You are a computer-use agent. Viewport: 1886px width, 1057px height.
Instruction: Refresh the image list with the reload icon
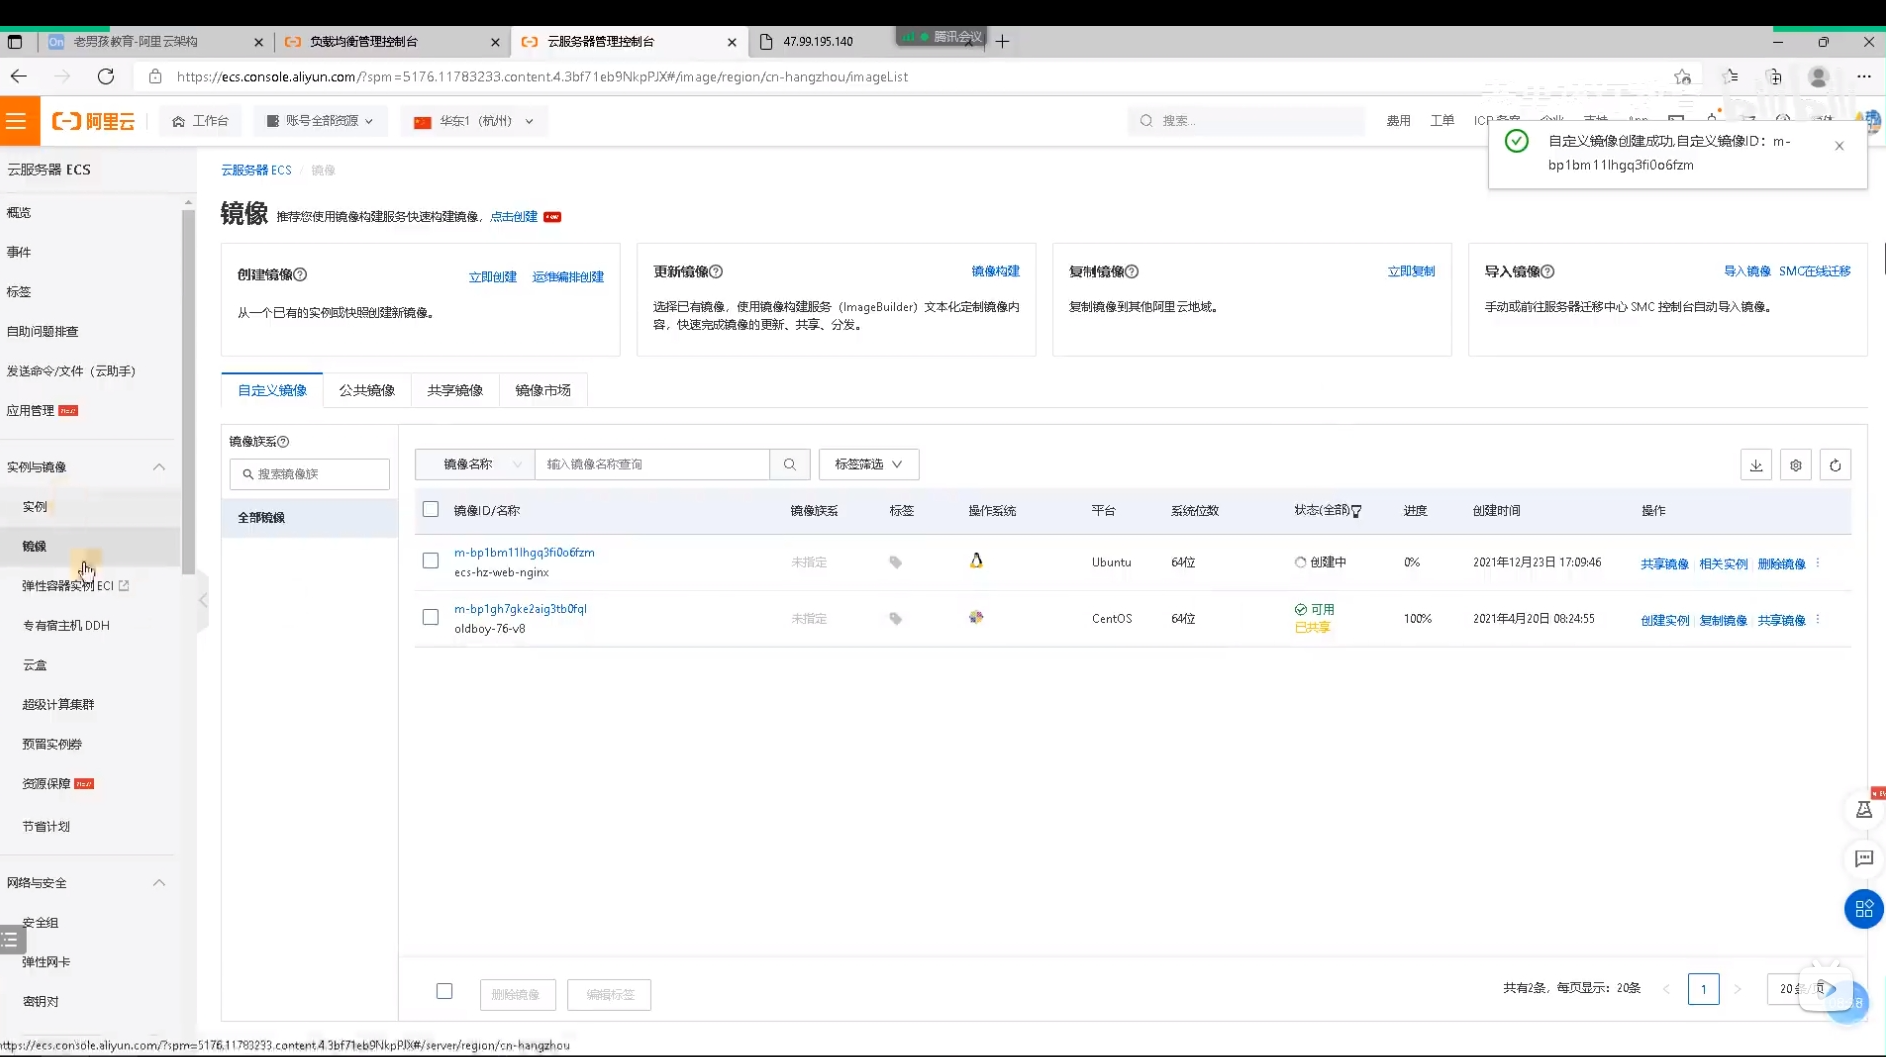[1835, 465]
